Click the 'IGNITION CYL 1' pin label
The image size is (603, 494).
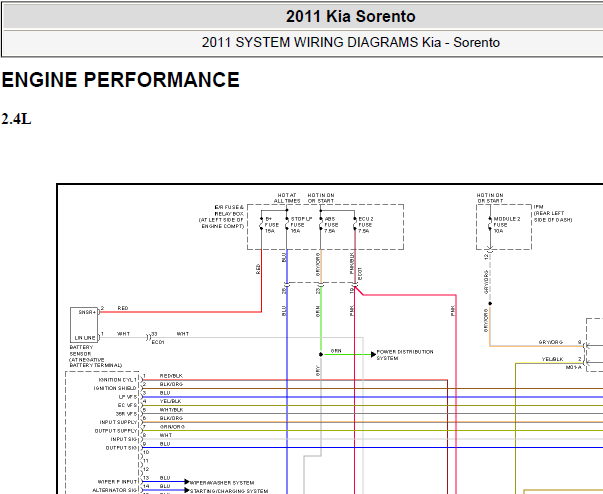tap(117, 380)
